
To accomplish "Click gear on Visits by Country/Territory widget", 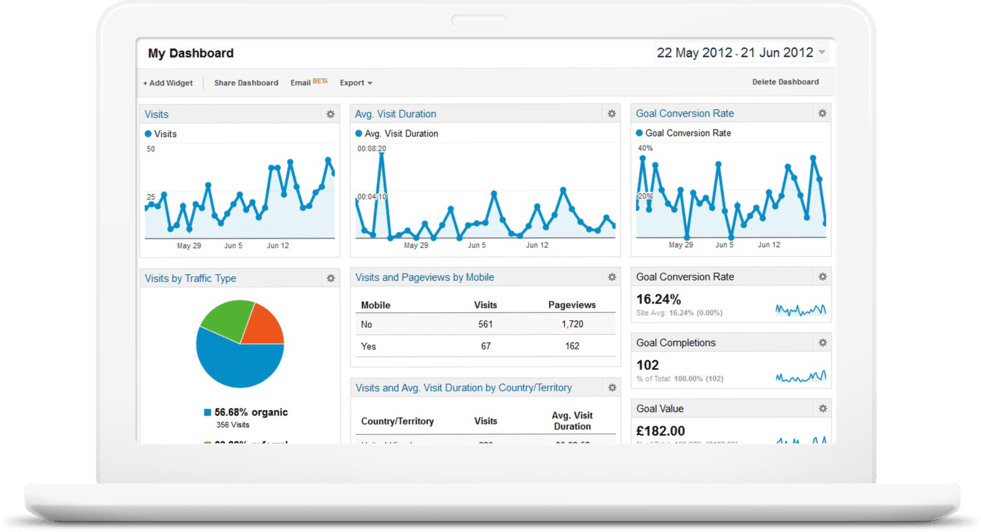I will [612, 387].
